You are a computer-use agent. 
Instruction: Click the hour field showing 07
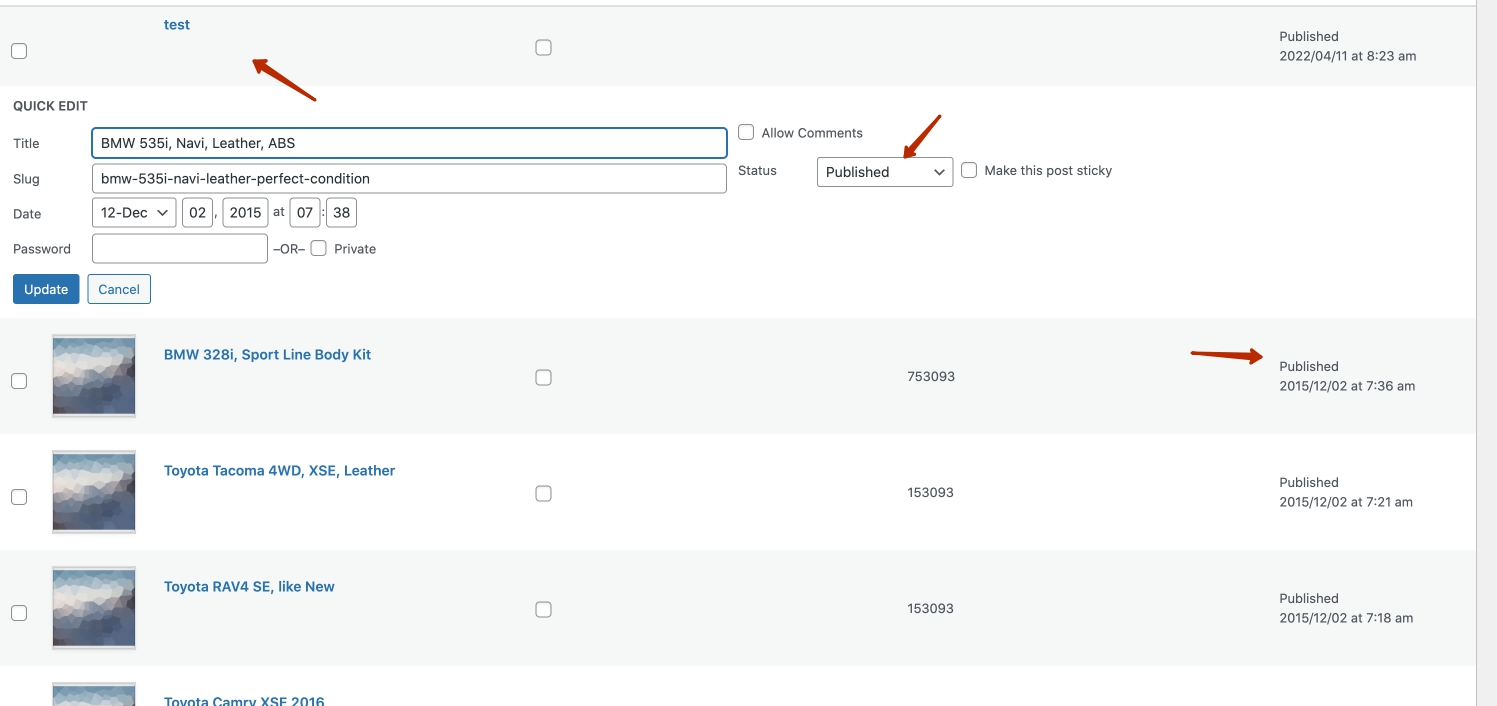pos(305,213)
